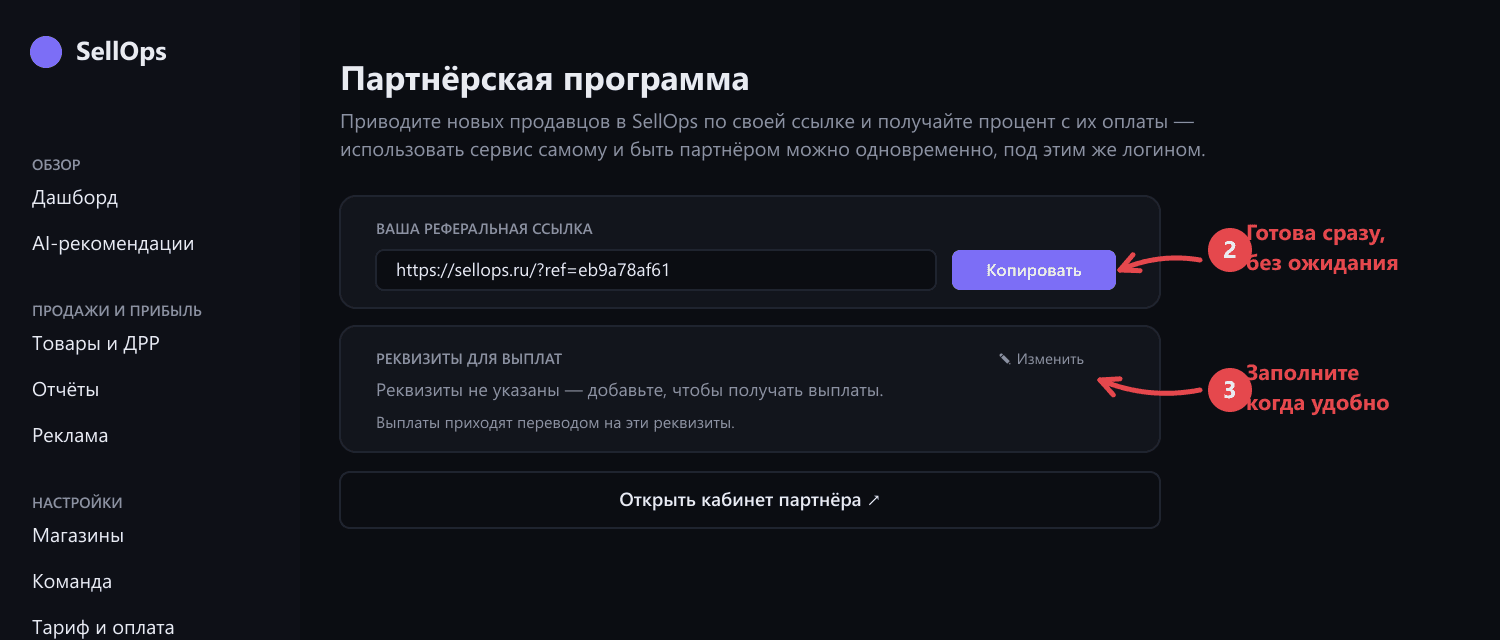Click the SellOps purple logo circle
This screenshot has height=640, width=1500.
click(46, 52)
